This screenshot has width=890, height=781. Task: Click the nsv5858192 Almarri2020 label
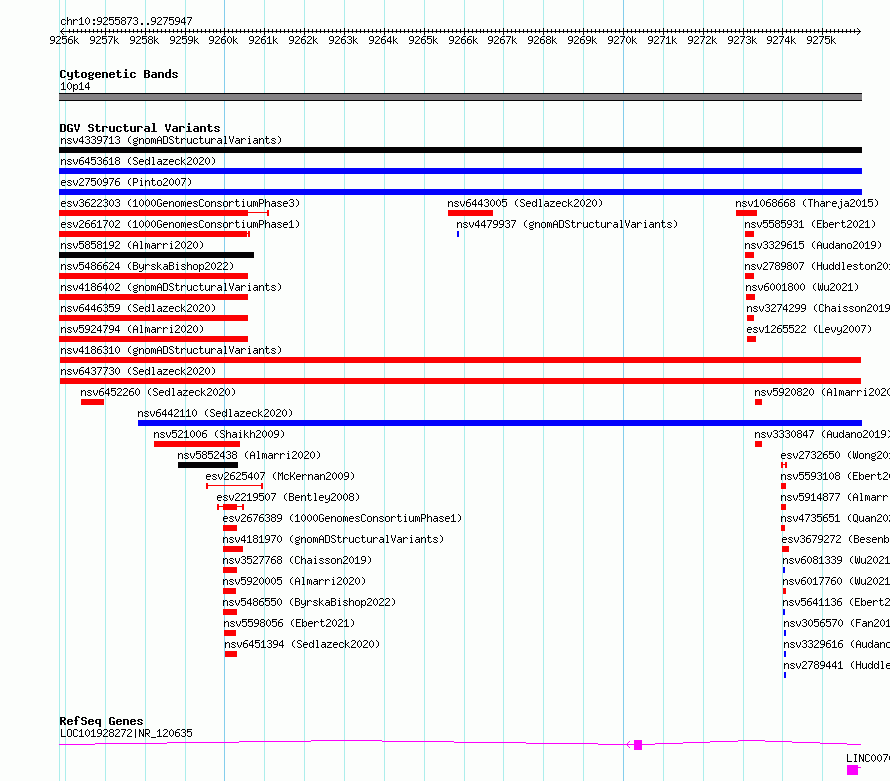(x=132, y=245)
